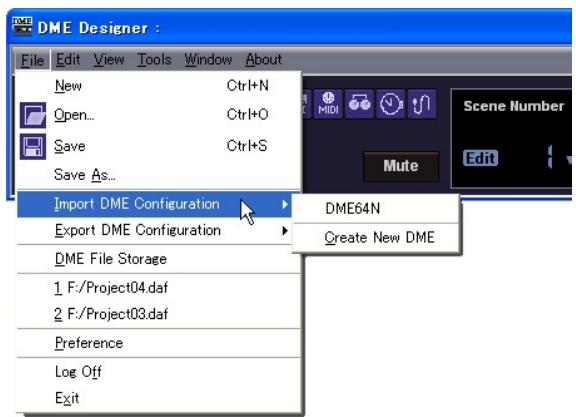The width and height of the screenshot is (576, 417).
Task: Click the Scene Number Edit button
Action: click(x=480, y=158)
